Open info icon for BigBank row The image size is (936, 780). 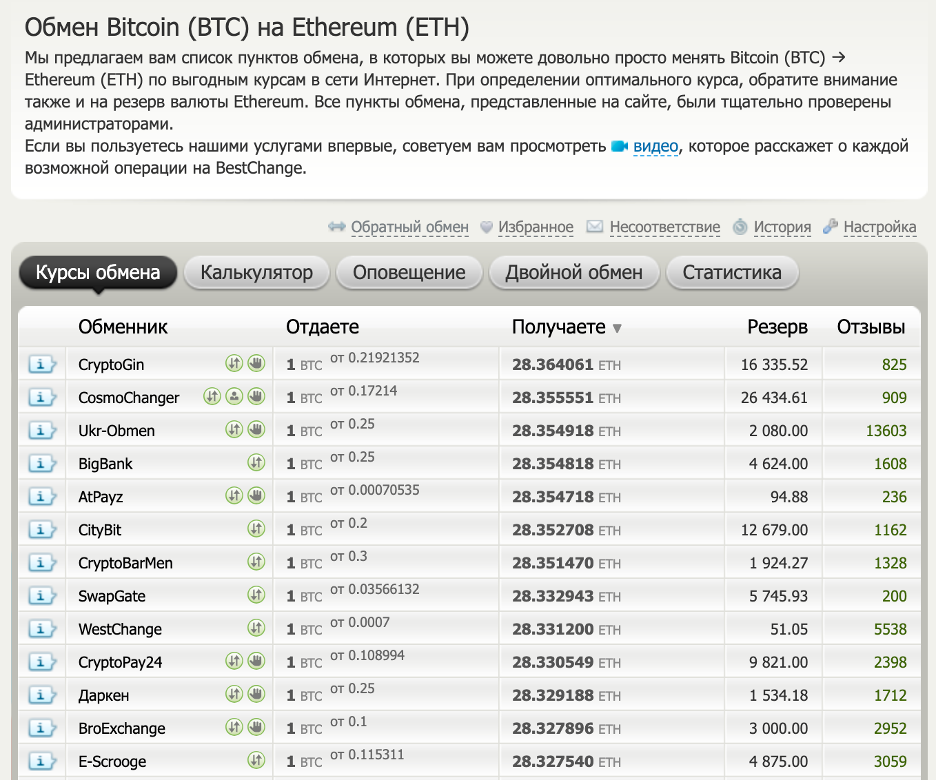click(x=42, y=464)
